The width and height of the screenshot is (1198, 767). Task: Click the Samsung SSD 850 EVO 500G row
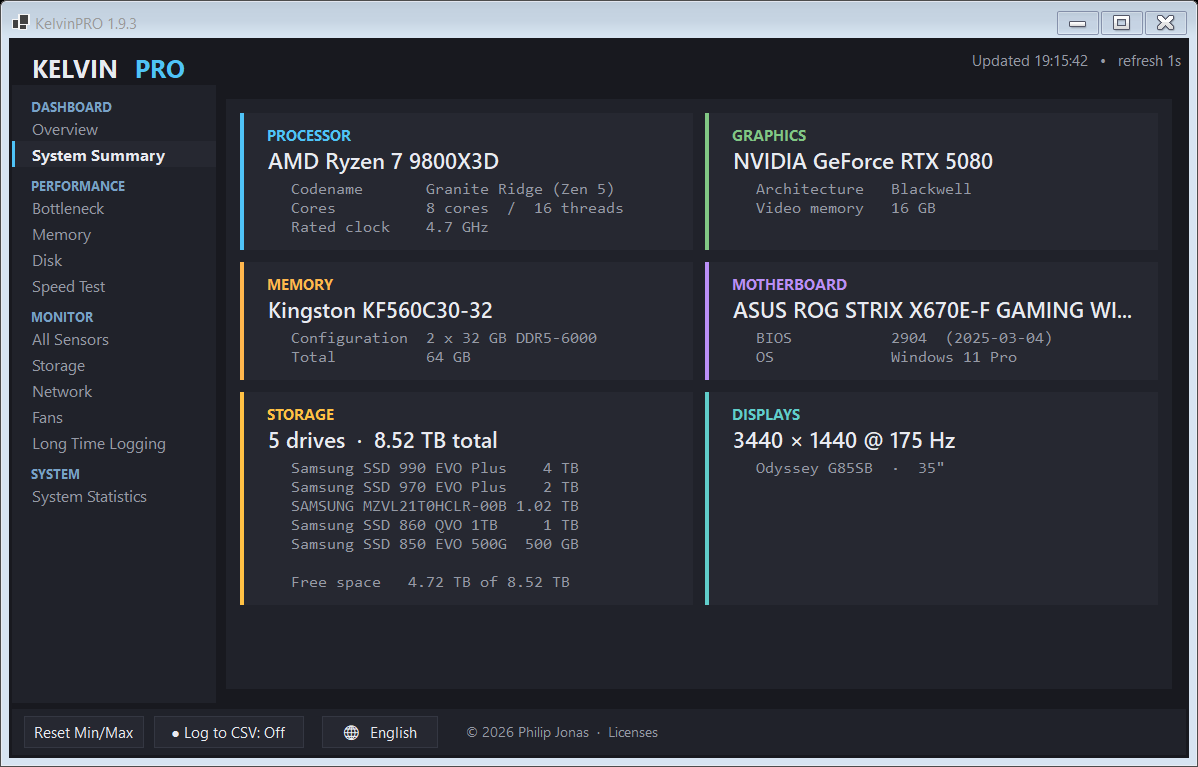coord(435,544)
